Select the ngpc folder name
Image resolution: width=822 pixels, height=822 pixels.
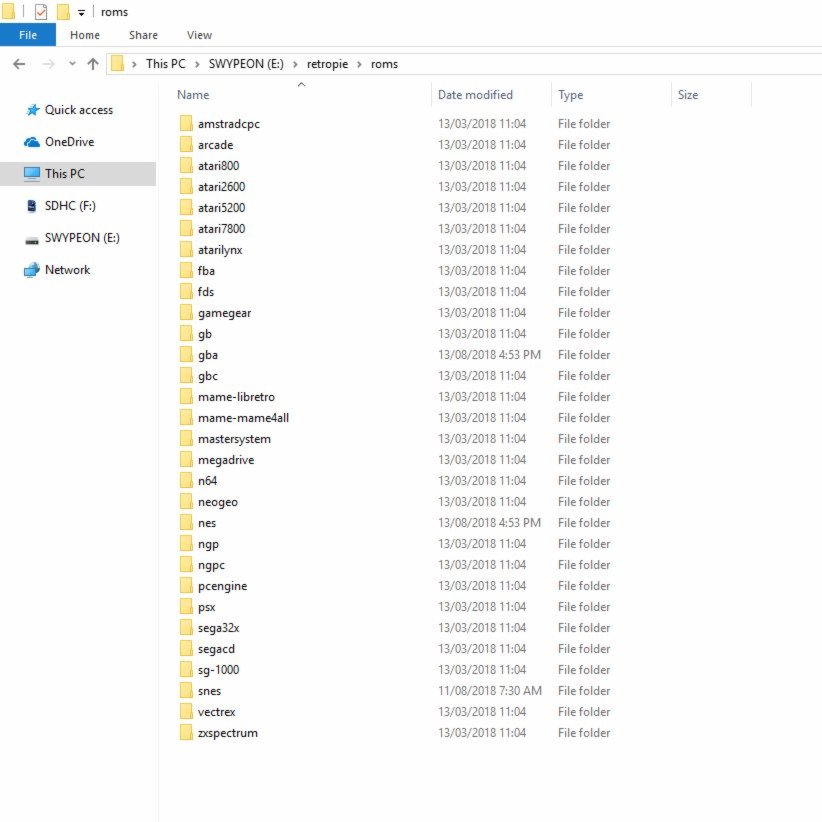[x=211, y=566]
